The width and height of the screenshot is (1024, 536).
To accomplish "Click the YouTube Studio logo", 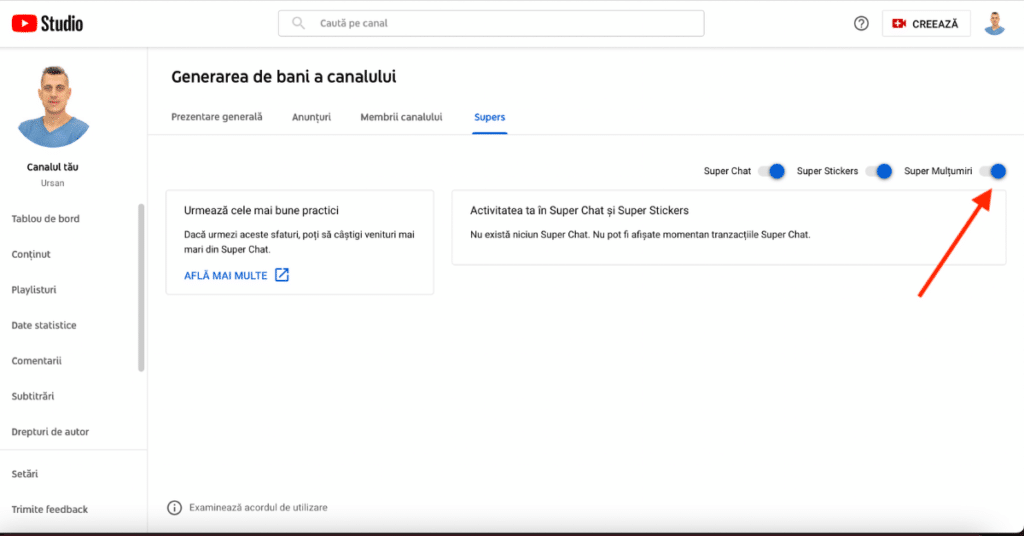I will point(47,24).
